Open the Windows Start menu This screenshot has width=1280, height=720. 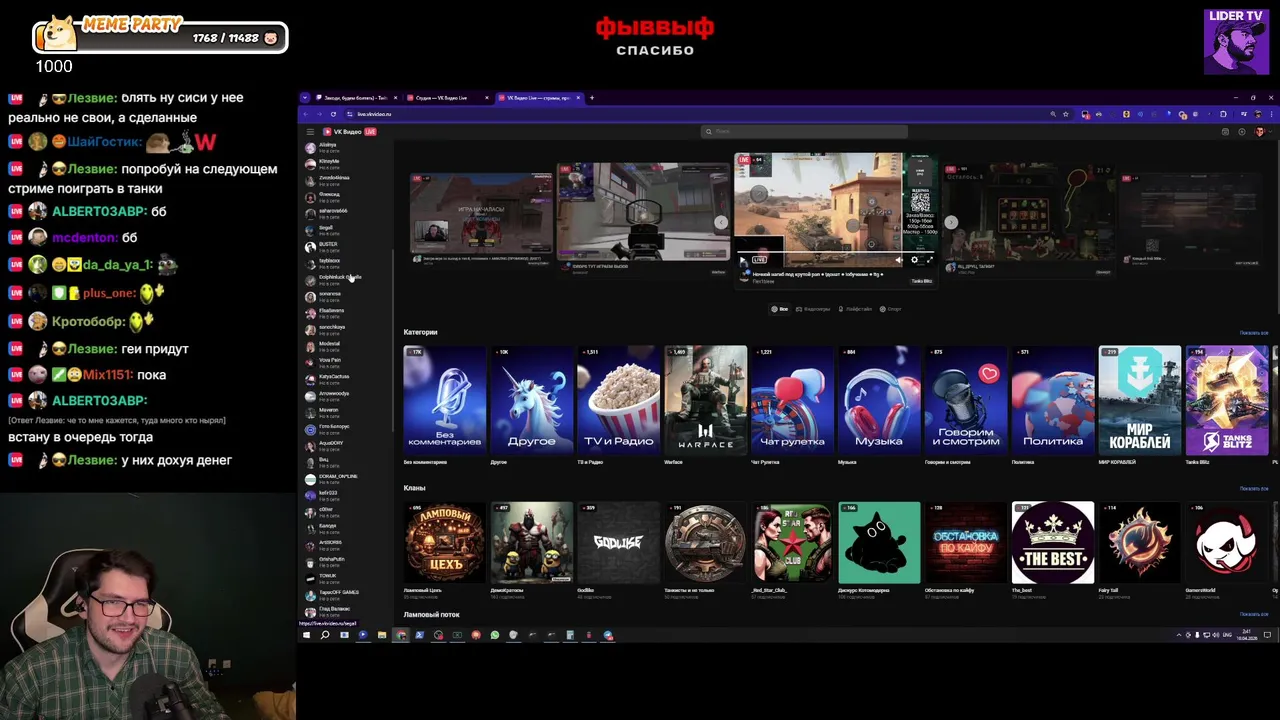pos(306,635)
